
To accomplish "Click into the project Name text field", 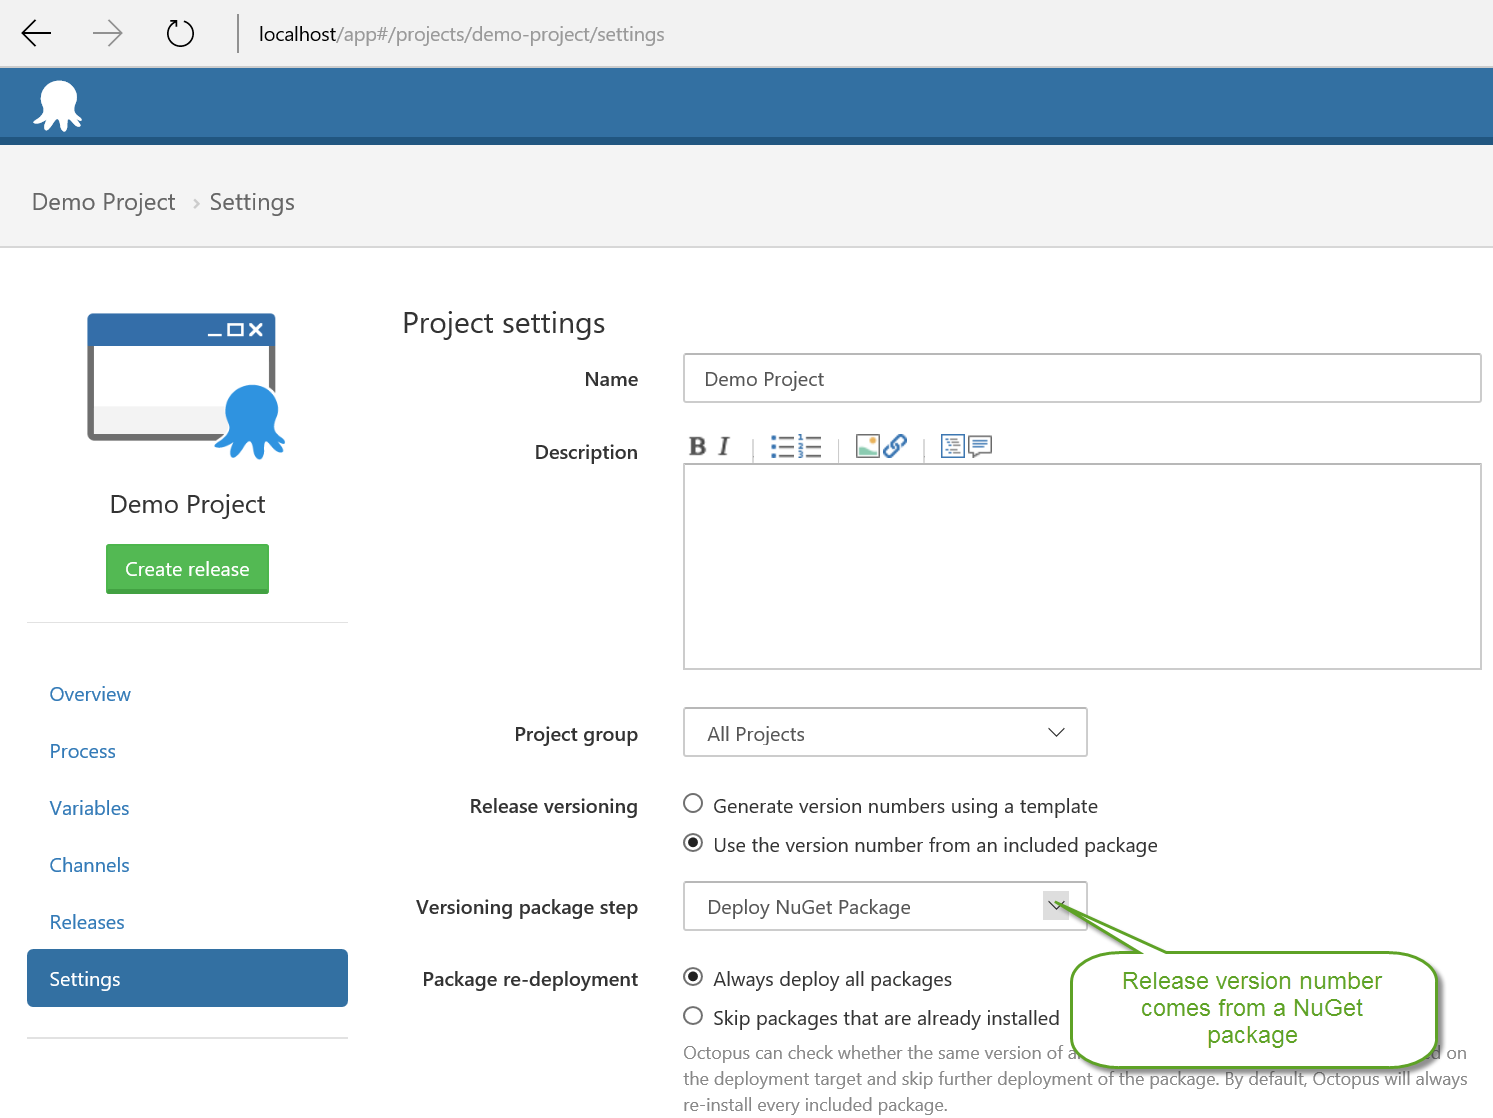I will point(1081,379).
